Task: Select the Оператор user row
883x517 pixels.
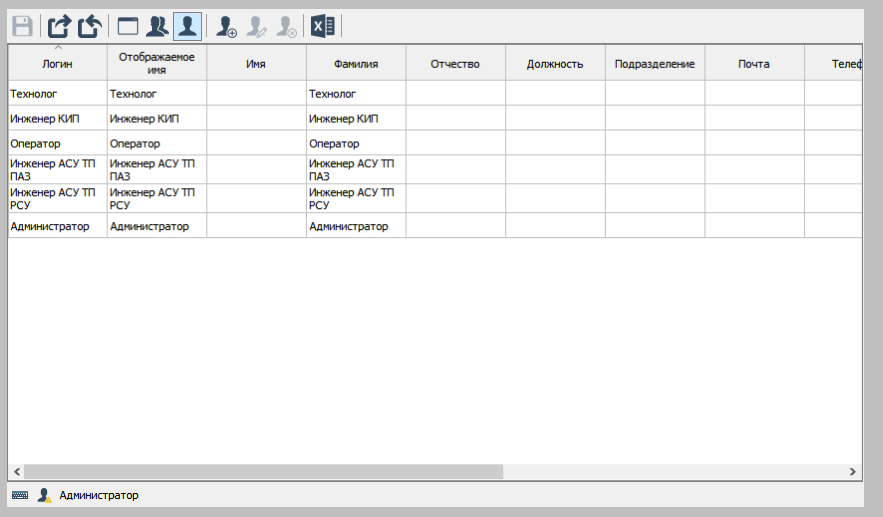Action: [57, 143]
